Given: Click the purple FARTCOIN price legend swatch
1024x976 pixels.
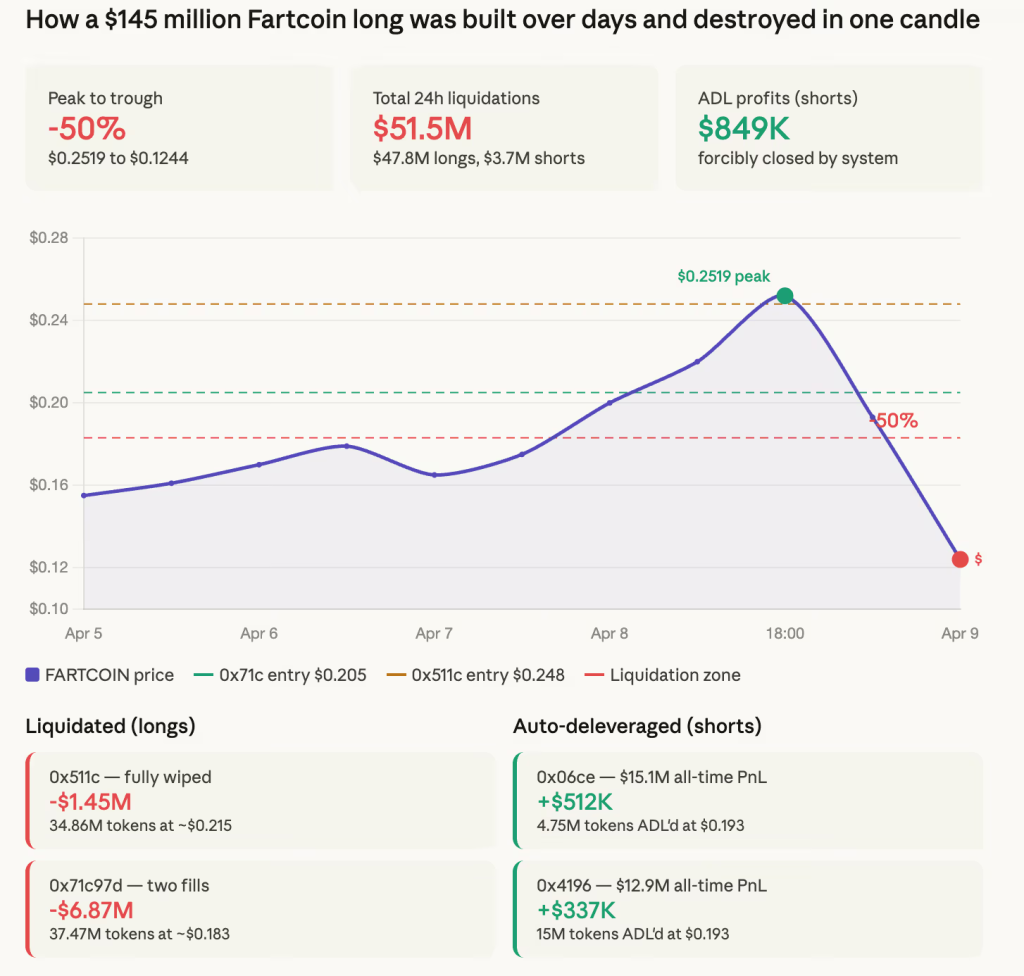Looking at the screenshot, I should click(x=33, y=675).
